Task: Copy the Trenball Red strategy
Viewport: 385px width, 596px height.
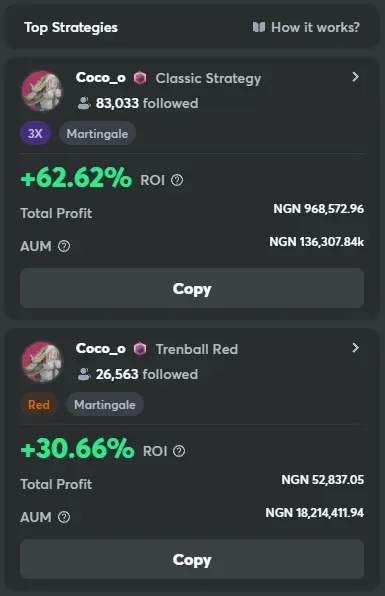Action: click(x=192, y=560)
